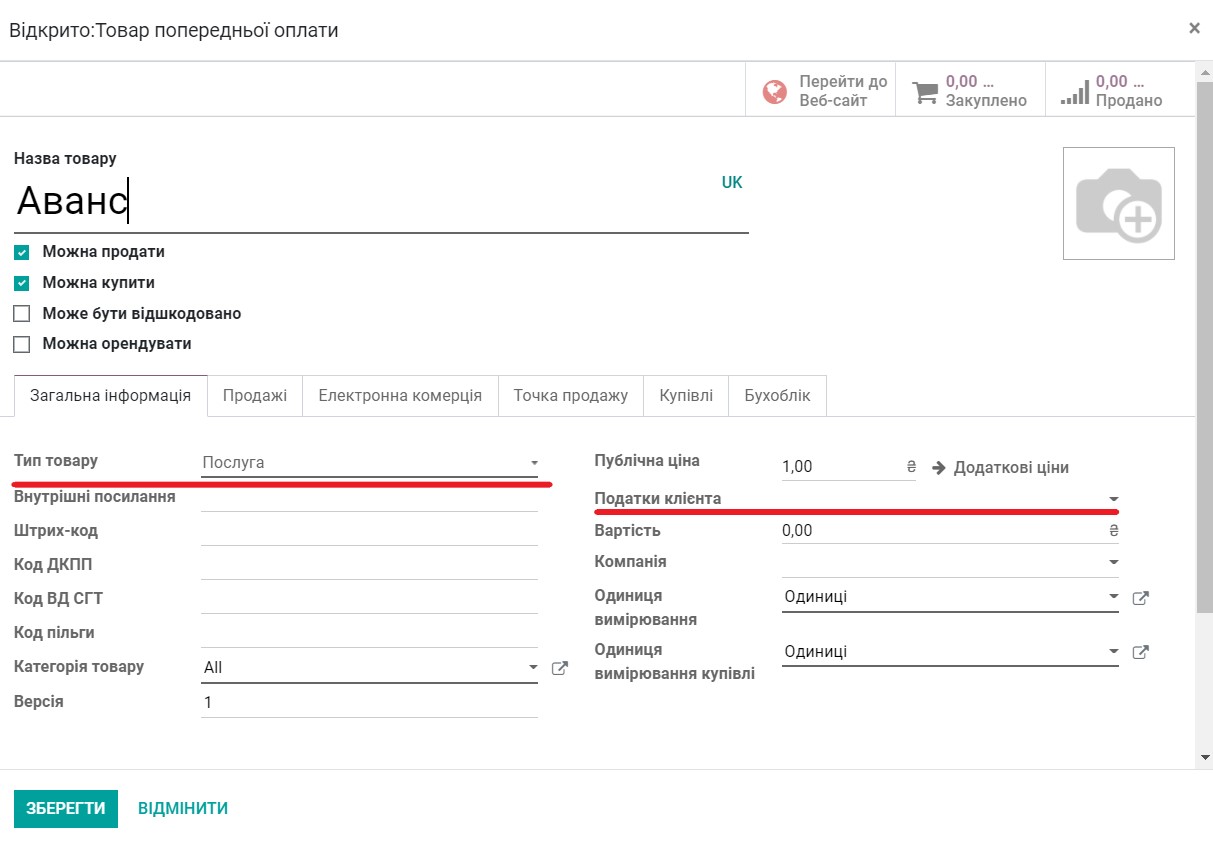Enable Може бути відшкодовано
This screenshot has height=845, width=1213.
21,313
